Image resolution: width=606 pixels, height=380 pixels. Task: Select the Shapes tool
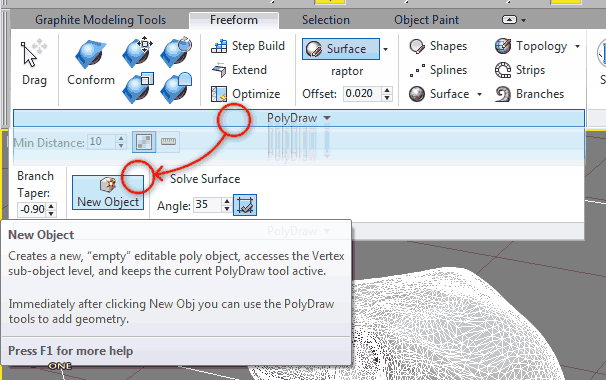tap(438, 46)
